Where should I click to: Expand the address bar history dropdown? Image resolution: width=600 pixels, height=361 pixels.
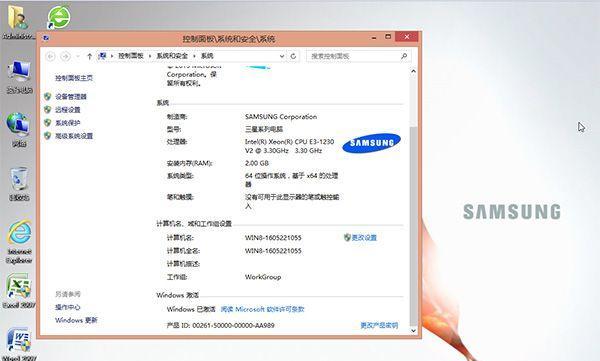(282, 56)
